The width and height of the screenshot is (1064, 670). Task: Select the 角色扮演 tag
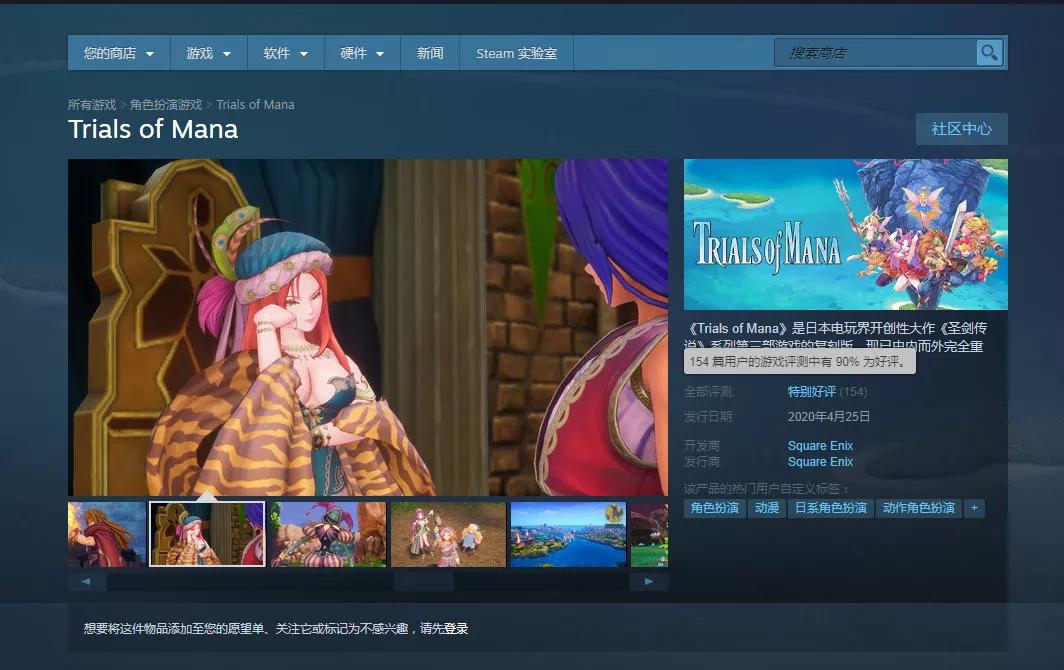[x=715, y=508]
